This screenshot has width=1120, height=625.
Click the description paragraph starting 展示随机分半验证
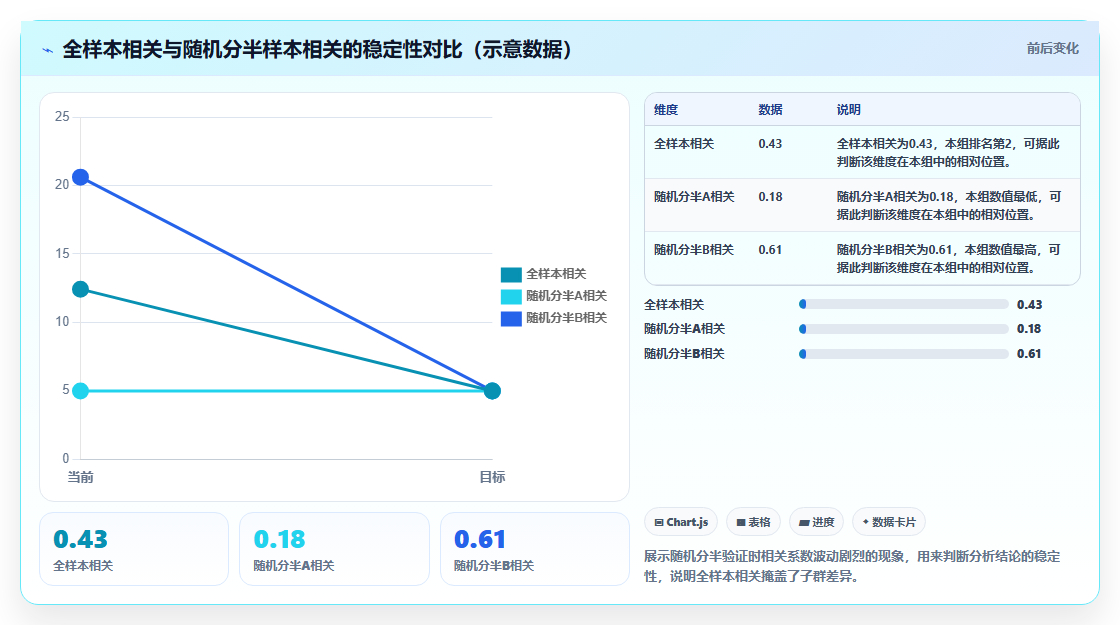[852, 566]
